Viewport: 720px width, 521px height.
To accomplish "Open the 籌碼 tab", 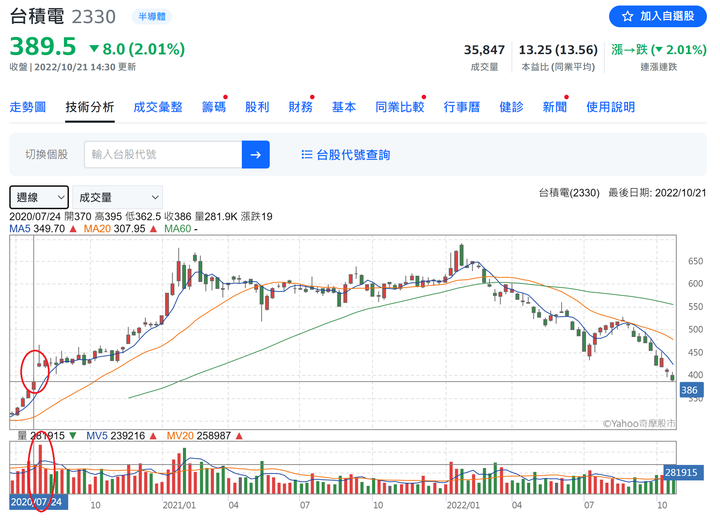I will coord(214,107).
